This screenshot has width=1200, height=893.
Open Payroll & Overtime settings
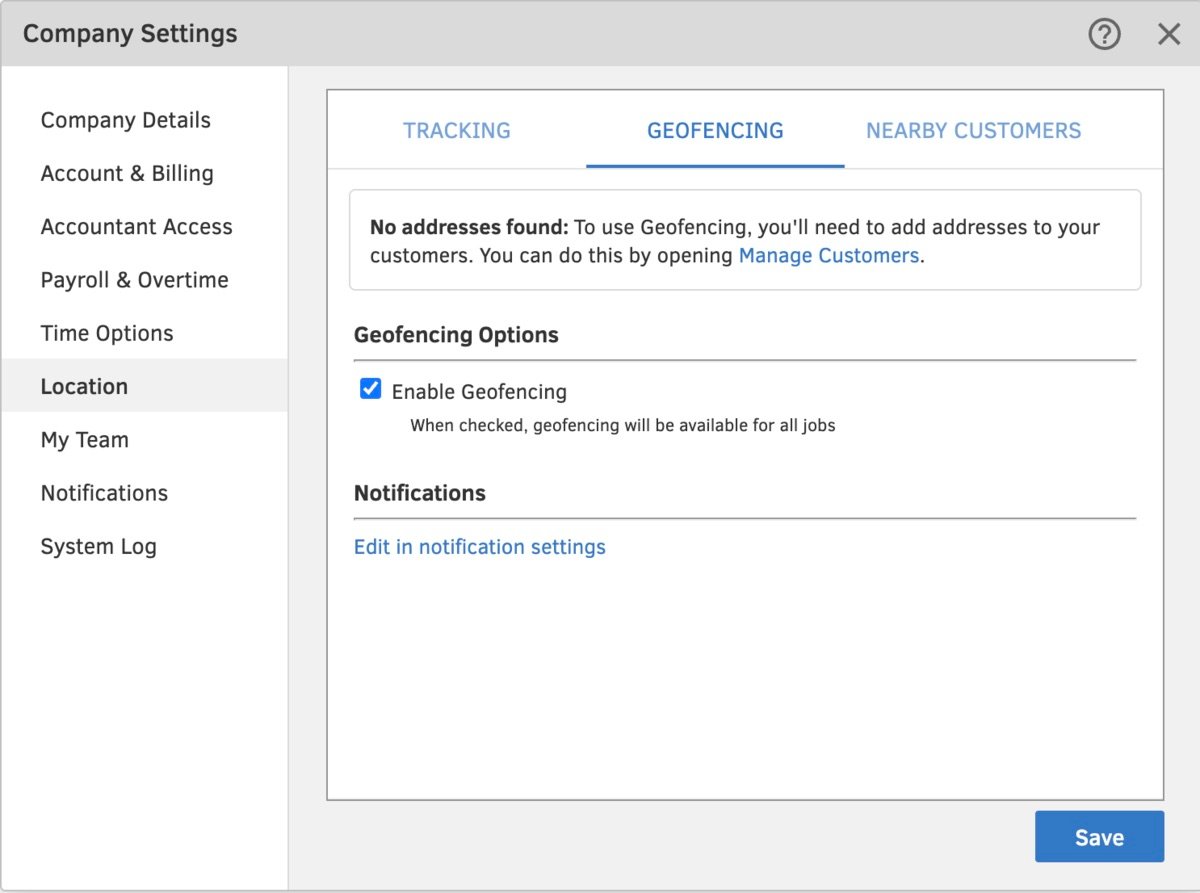[x=134, y=280]
